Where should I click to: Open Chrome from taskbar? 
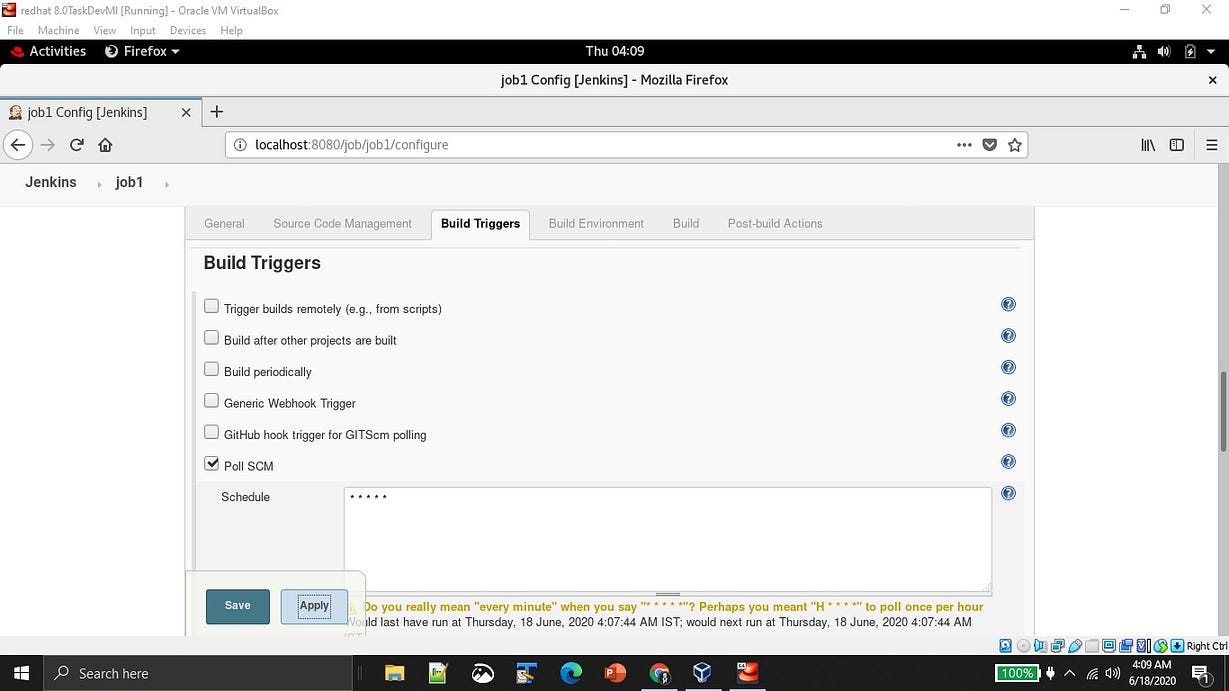click(659, 673)
